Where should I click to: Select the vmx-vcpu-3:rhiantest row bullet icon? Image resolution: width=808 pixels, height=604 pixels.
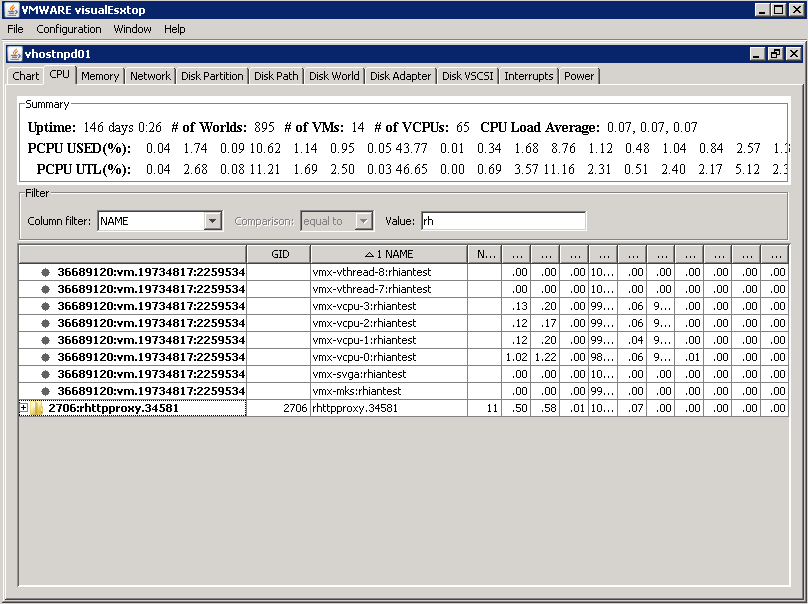point(45,306)
